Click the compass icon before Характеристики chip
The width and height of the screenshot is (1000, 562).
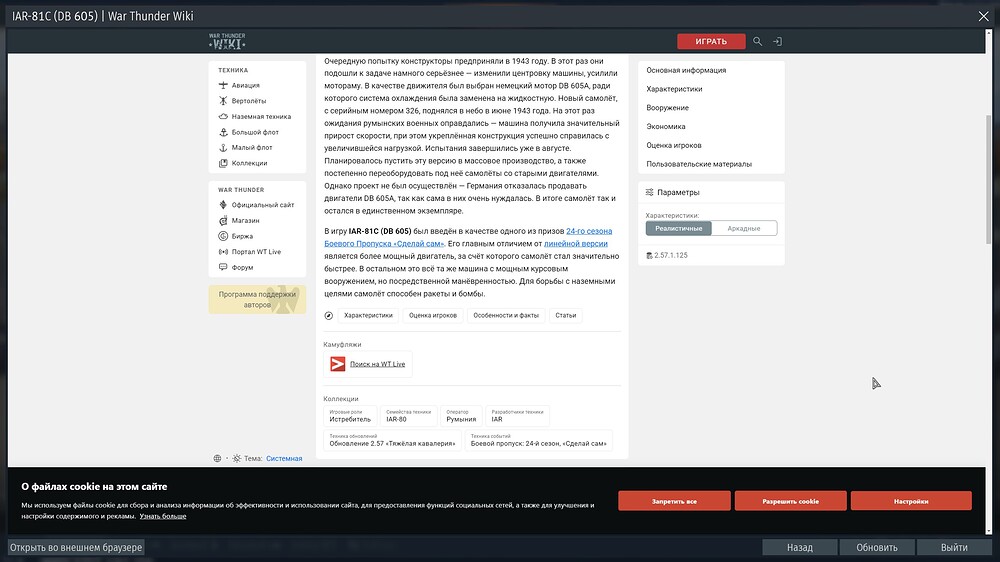(x=328, y=315)
